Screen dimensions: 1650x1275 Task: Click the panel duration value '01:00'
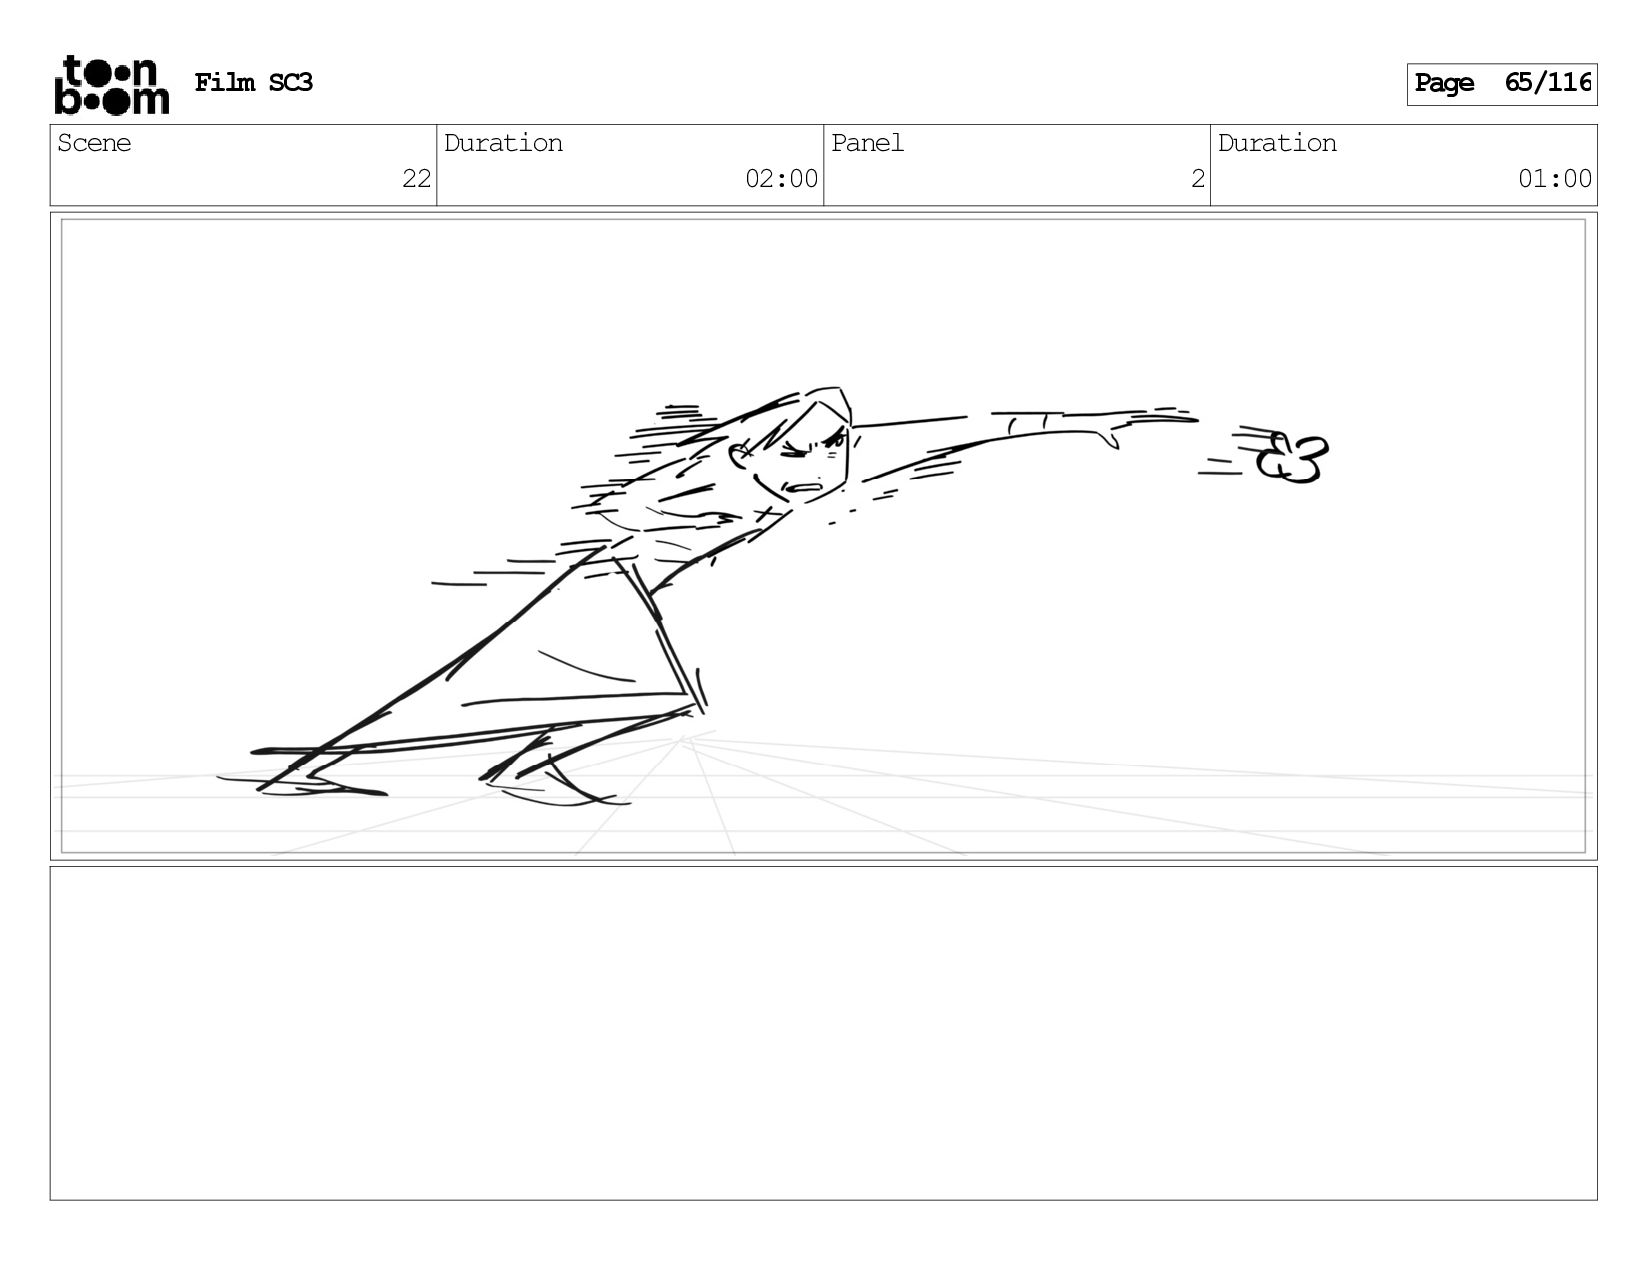tap(1554, 179)
